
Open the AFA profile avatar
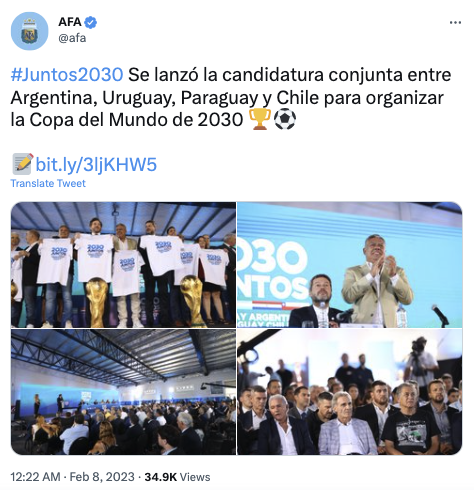[30, 31]
